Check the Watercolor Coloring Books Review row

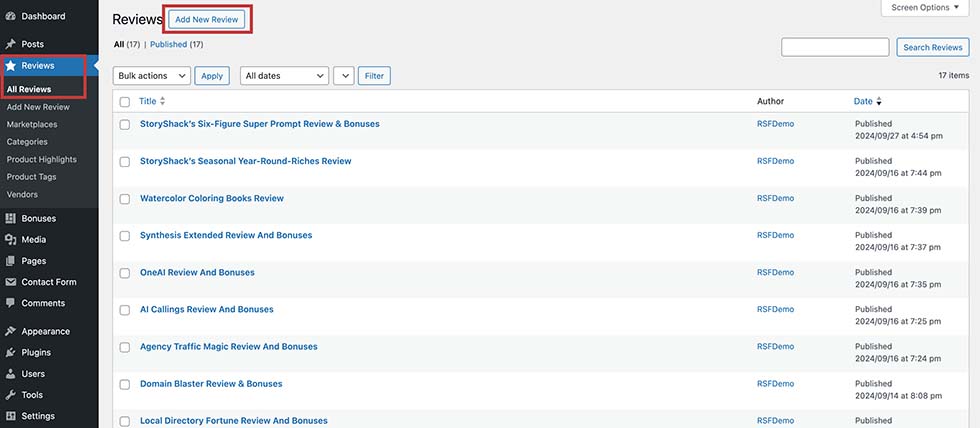click(125, 199)
